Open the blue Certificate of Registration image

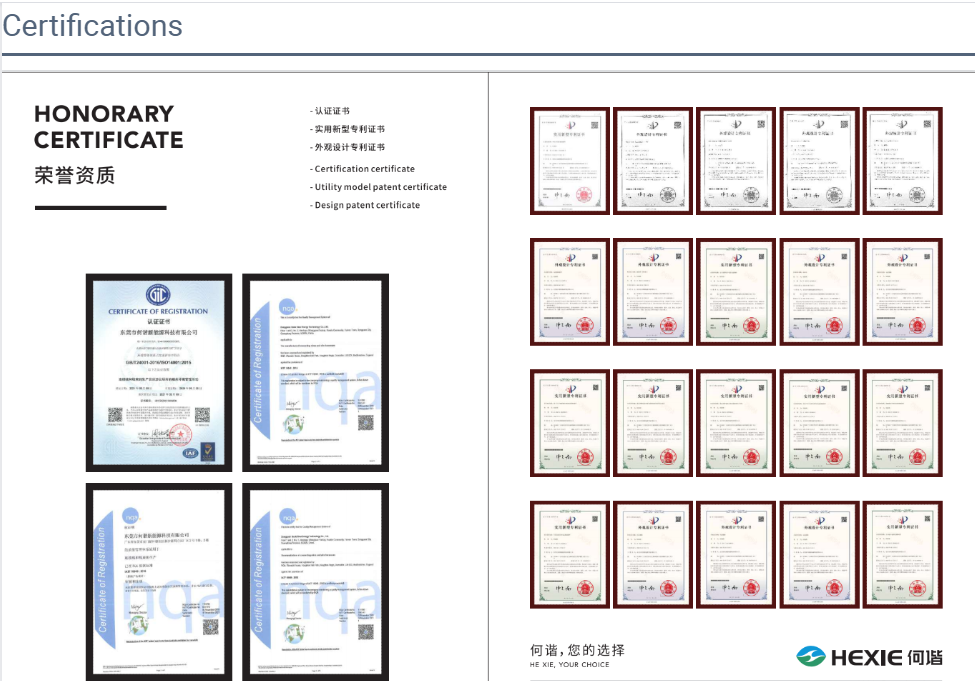tap(159, 372)
